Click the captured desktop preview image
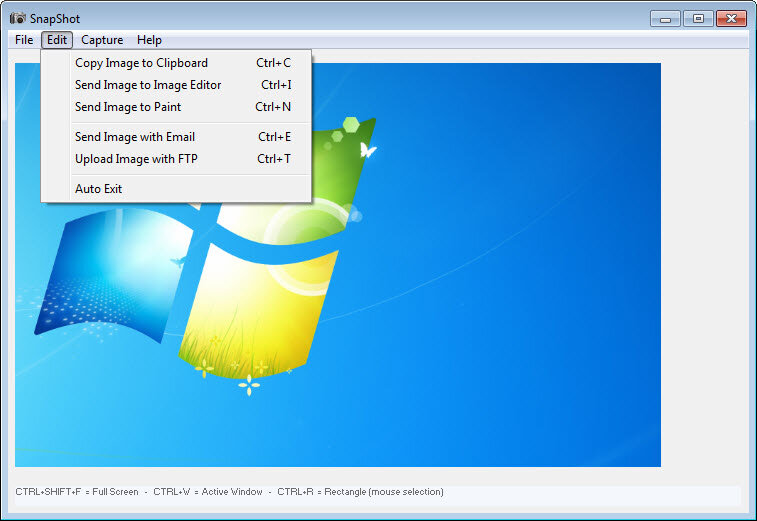This screenshot has height=521, width=757. point(338,265)
